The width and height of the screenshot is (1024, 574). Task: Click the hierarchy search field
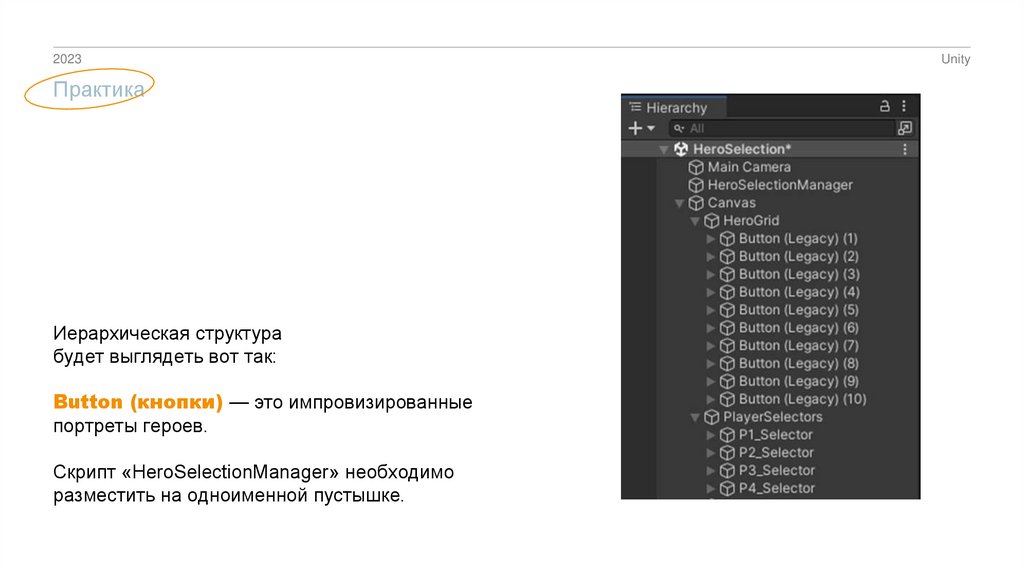tap(785, 128)
